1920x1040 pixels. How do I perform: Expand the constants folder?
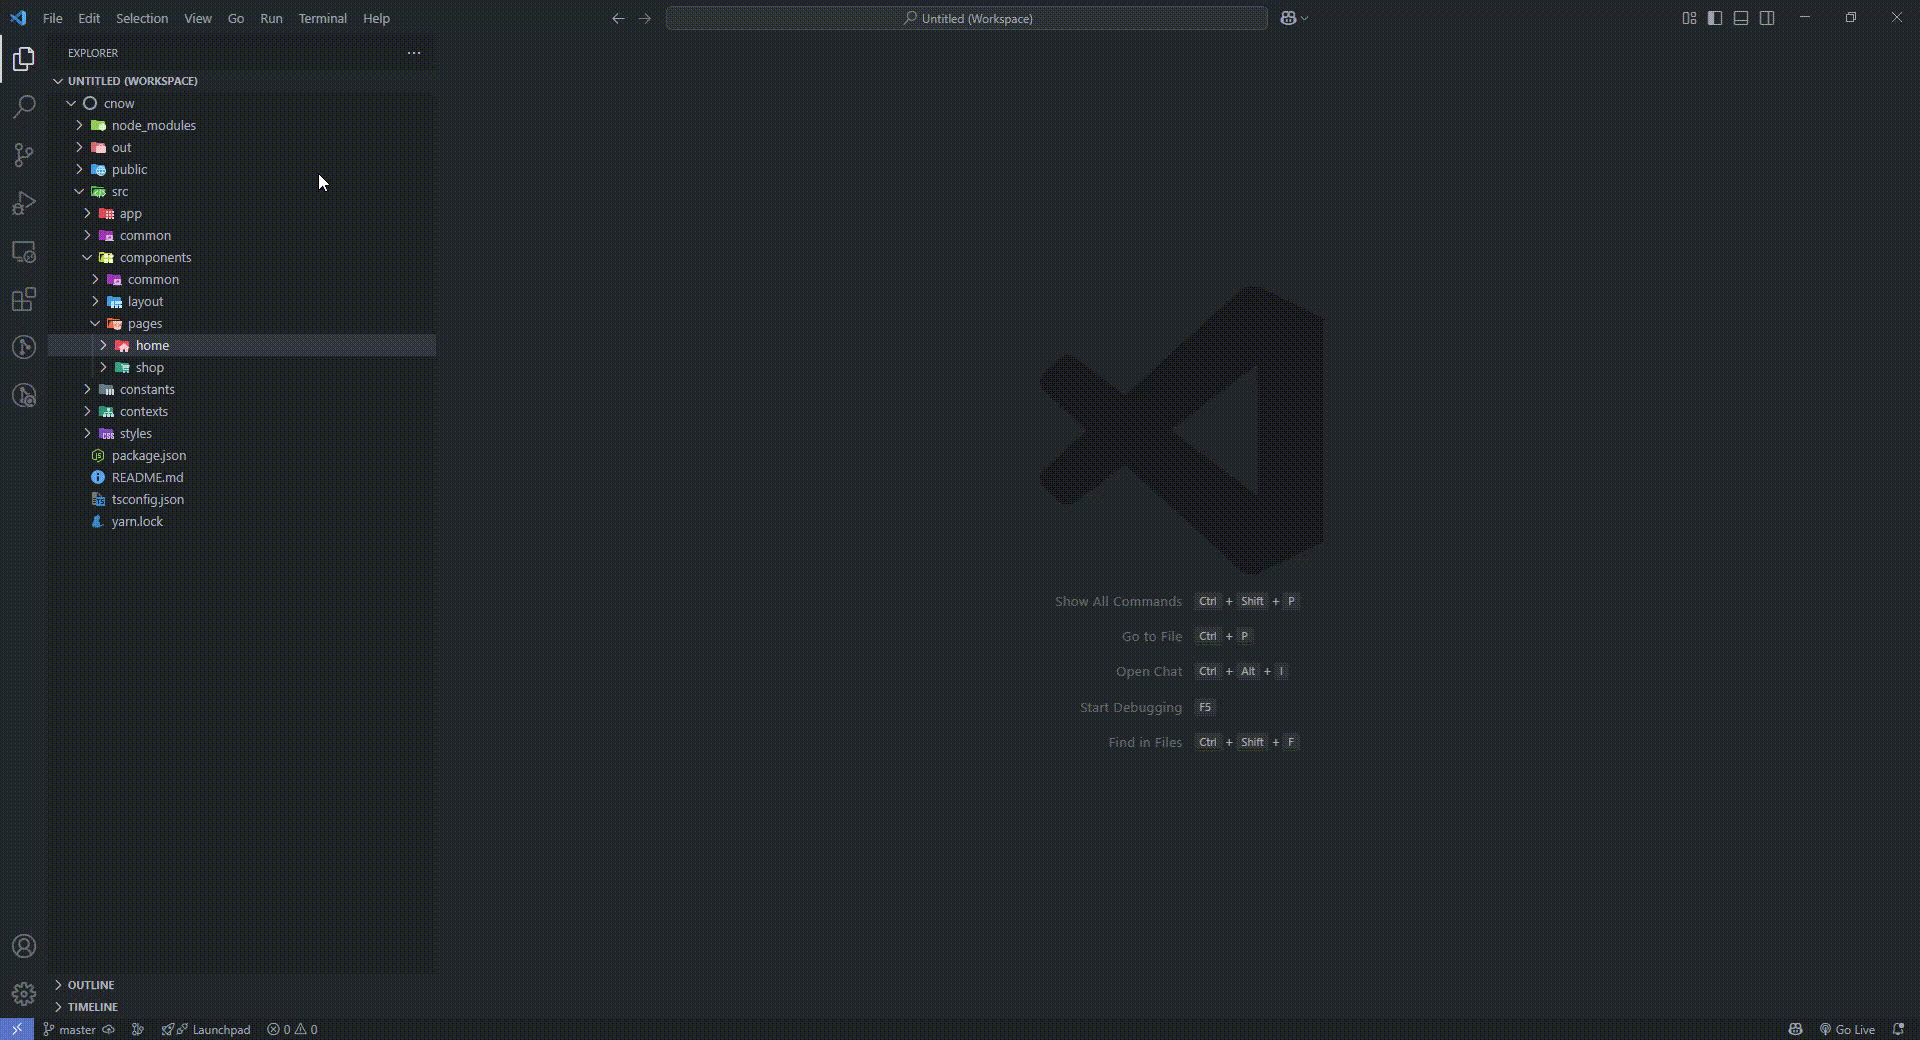242,389
